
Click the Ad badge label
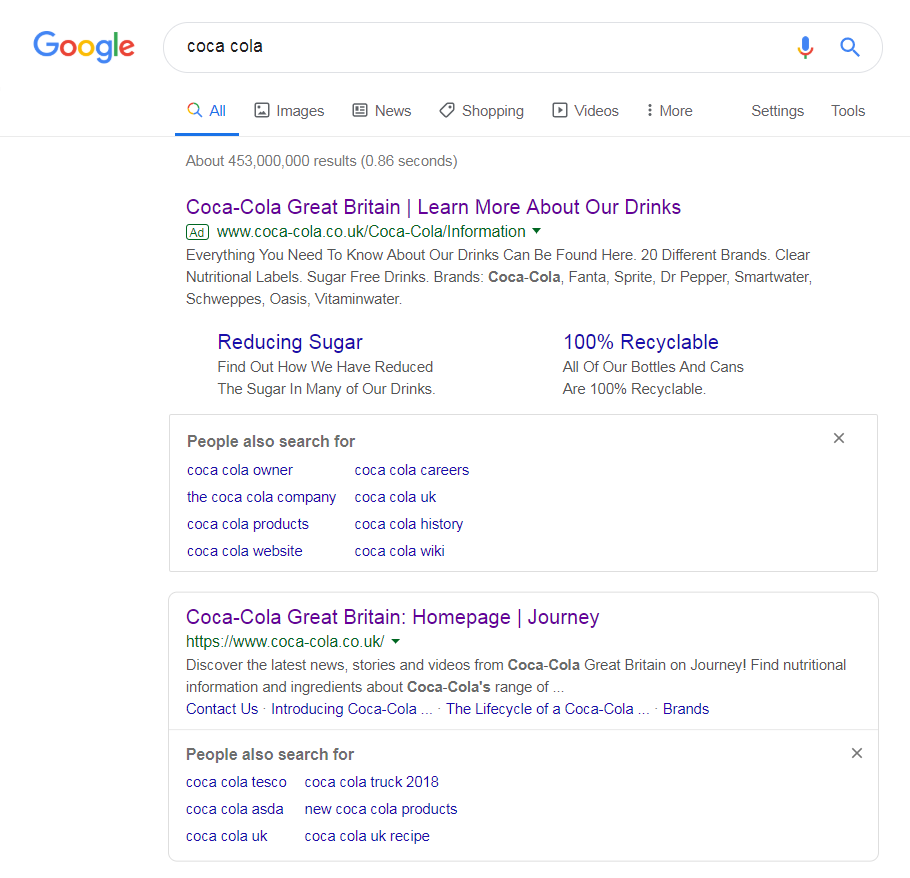197,232
